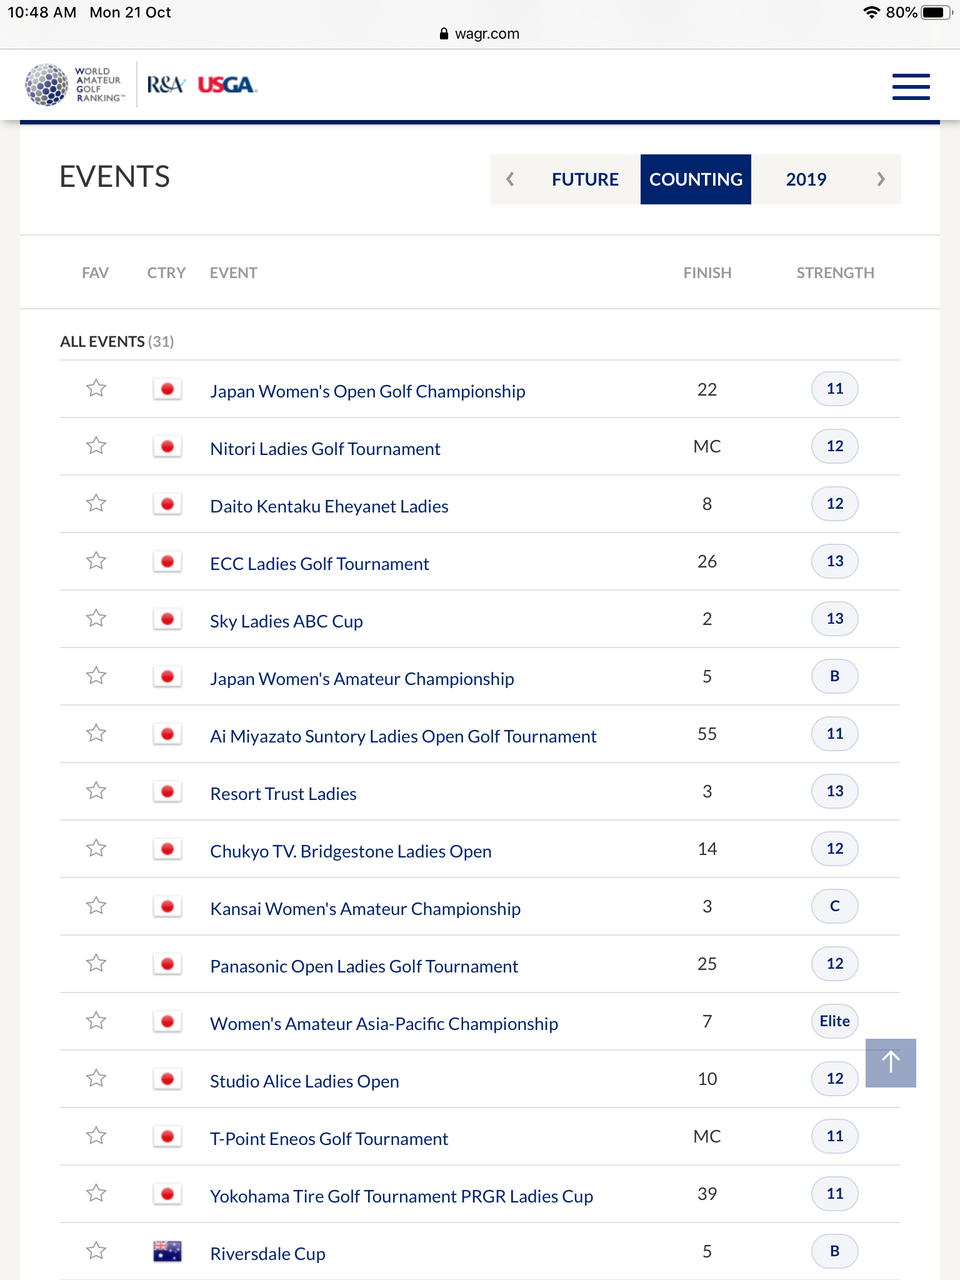960x1280 pixels.
Task: Click the R&A logo in header
Action: 166,85
